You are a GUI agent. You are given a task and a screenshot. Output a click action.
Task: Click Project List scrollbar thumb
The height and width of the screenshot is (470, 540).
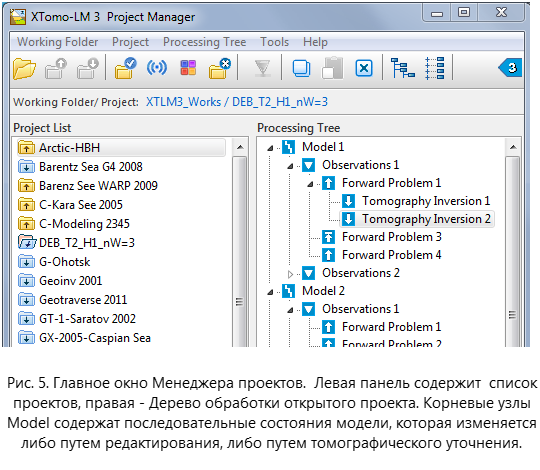point(239,252)
